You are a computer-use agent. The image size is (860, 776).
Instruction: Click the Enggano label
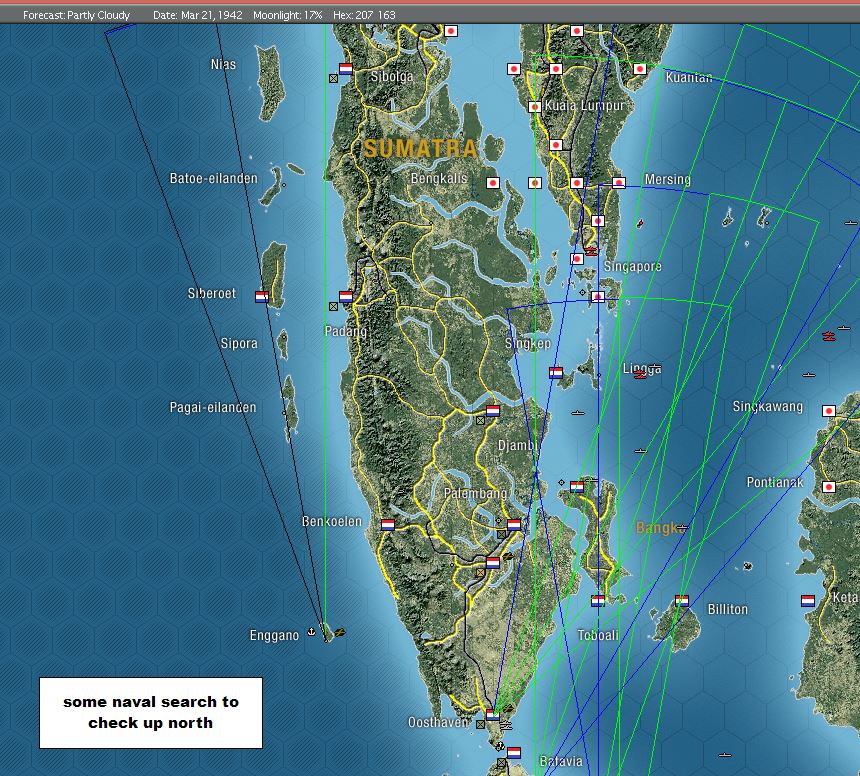coord(274,636)
